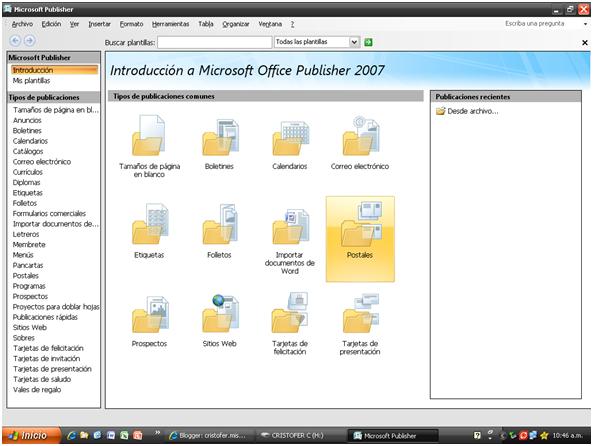Select Mis plantillas in the sidebar
The image size is (593, 446).
[x=31, y=81]
